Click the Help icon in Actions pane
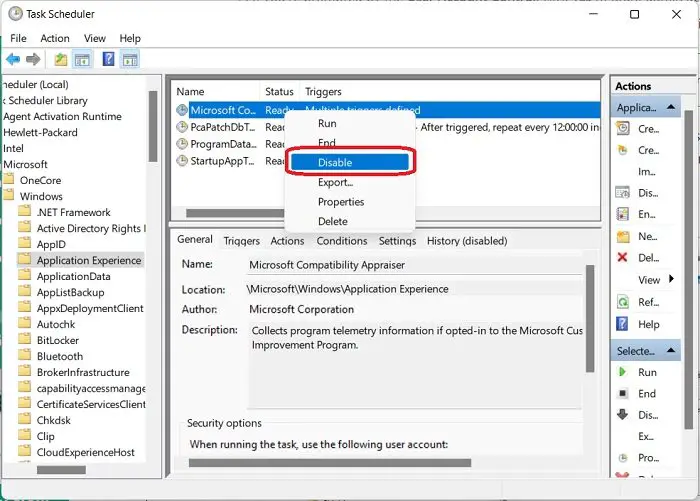 click(622, 324)
